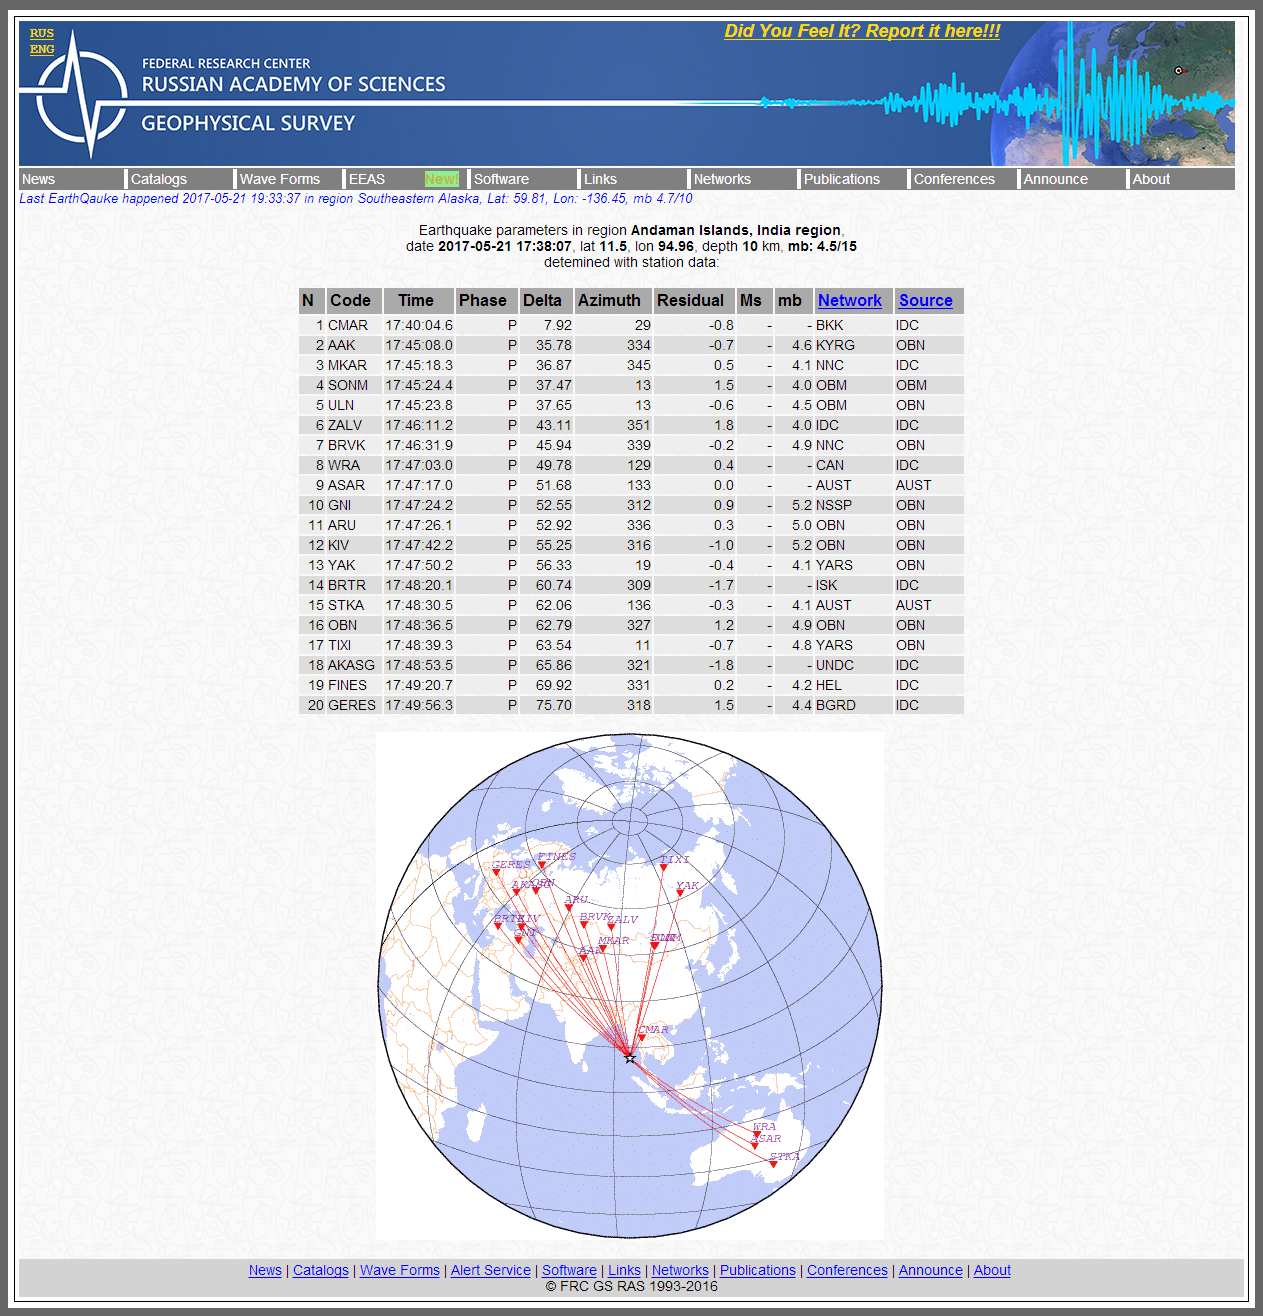Click the Network column header link
1263x1316 pixels.
click(849, 300)
